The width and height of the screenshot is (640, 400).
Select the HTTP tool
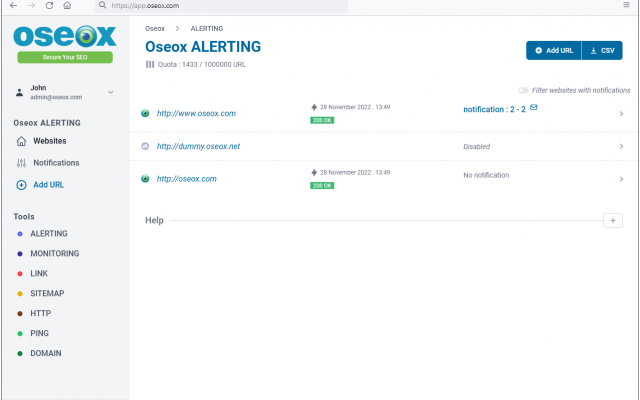pos(40,313)
